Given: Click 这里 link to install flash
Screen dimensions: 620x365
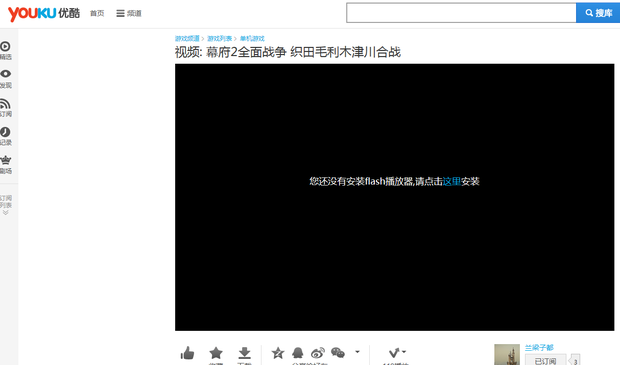Looking at the screenshot, I should pos(452,181).
